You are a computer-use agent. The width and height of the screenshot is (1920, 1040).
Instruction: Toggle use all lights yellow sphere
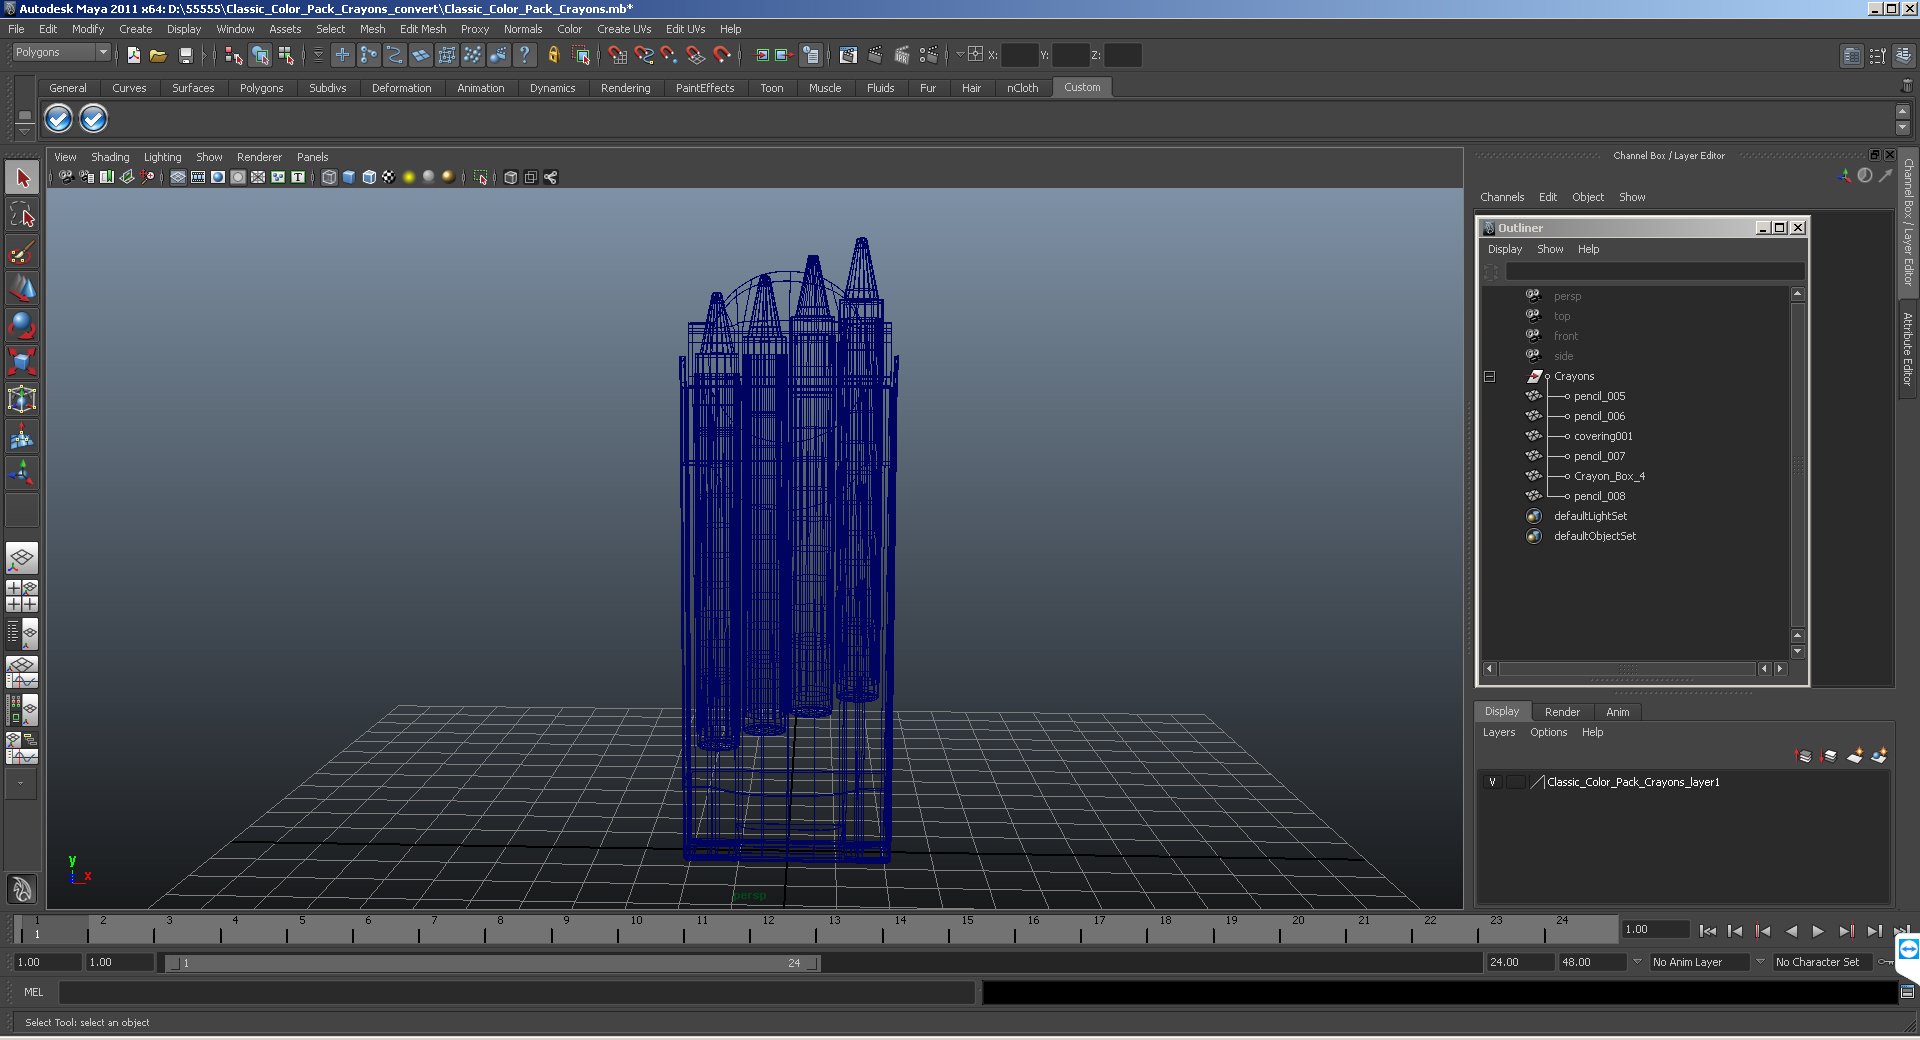[409, 177]
